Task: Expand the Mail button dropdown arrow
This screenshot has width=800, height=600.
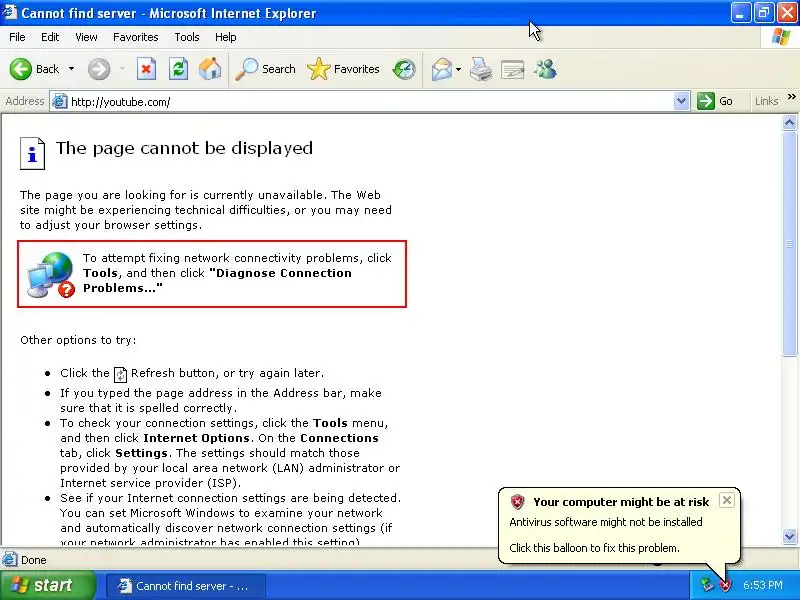Action: [459, 69]
